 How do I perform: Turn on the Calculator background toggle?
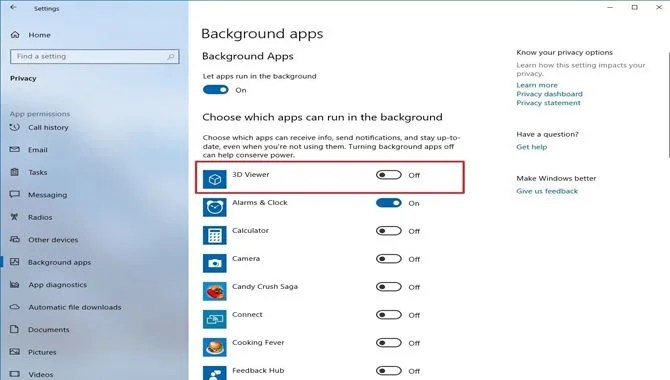[389, 231]
